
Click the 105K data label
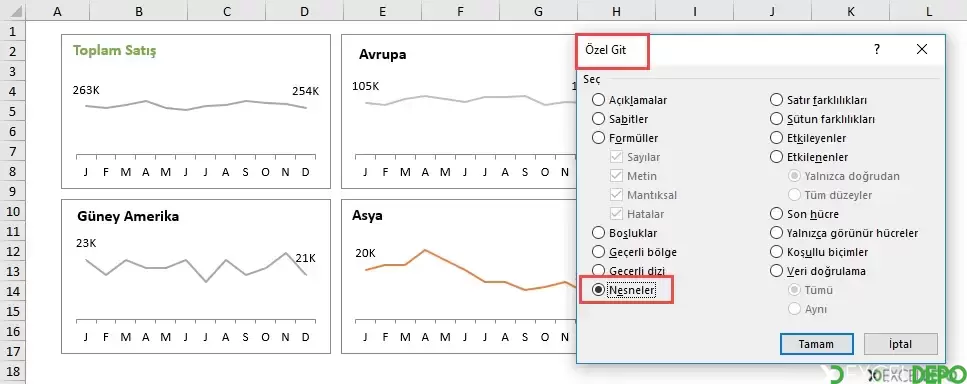366,86
